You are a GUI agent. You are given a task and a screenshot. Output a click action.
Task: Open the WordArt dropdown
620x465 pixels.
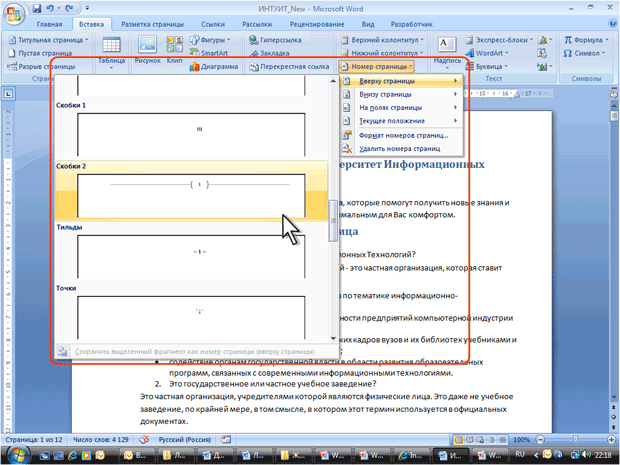pyautogui.click(x=487, y=53)
